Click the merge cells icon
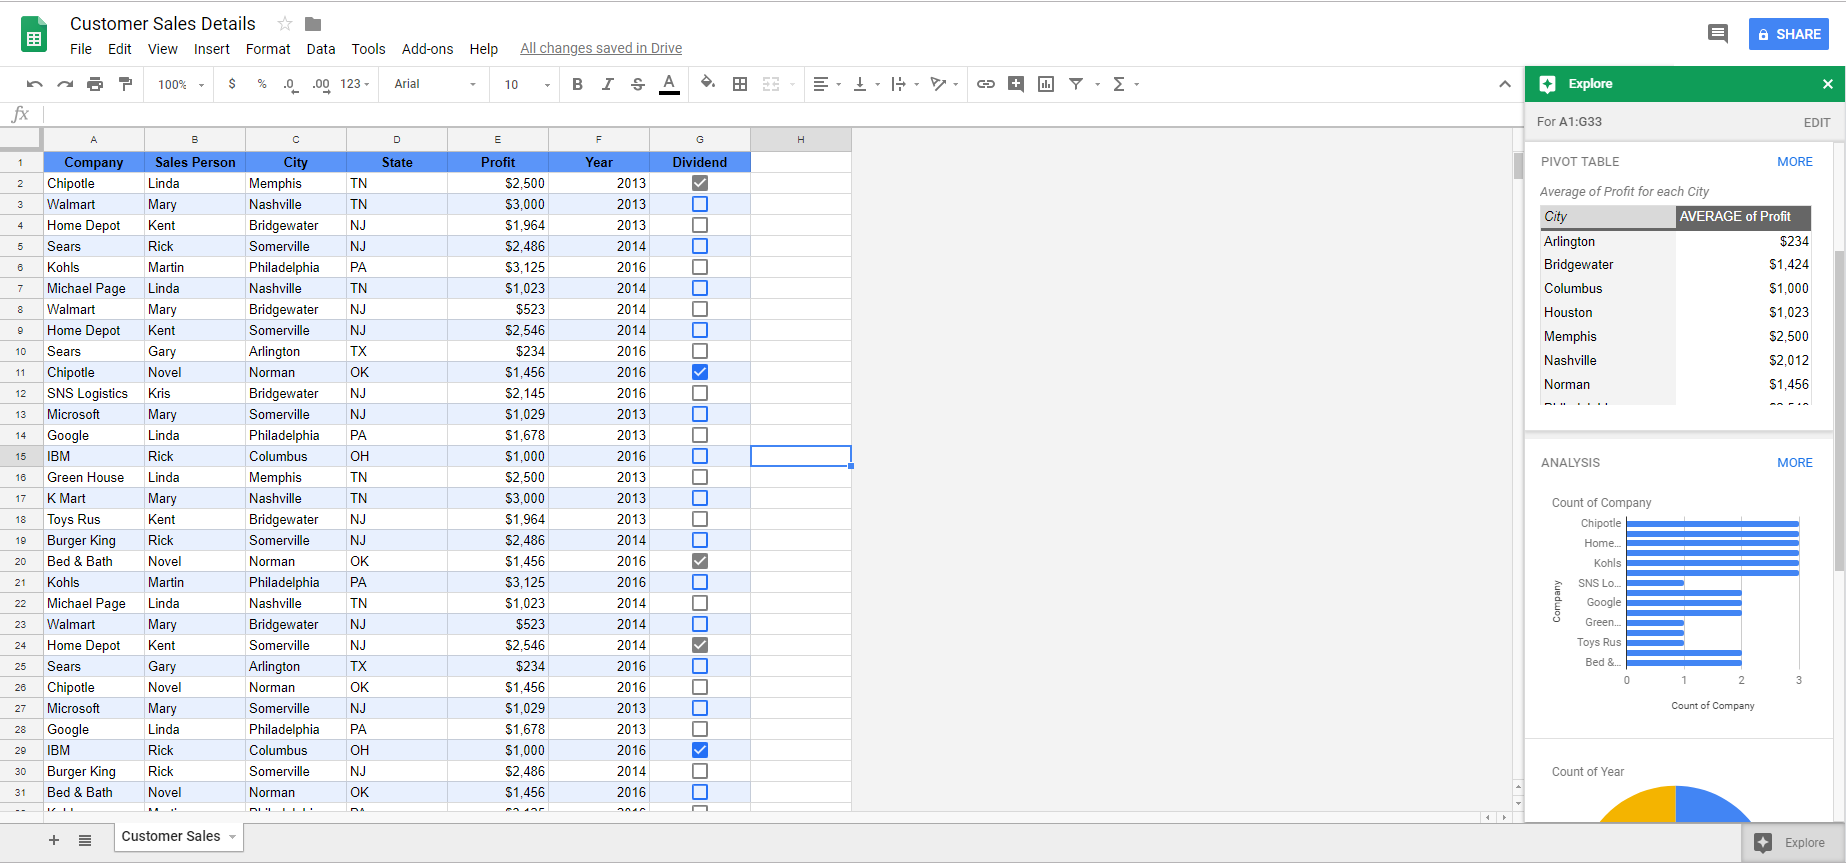 771,84
